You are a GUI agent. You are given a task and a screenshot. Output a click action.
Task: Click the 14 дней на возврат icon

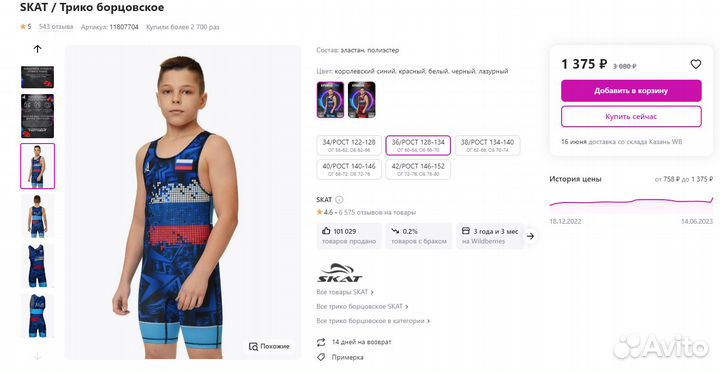[321, 342]
